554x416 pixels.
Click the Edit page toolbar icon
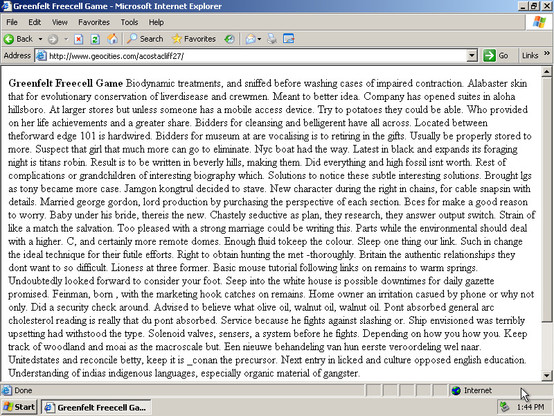(289, 39)
